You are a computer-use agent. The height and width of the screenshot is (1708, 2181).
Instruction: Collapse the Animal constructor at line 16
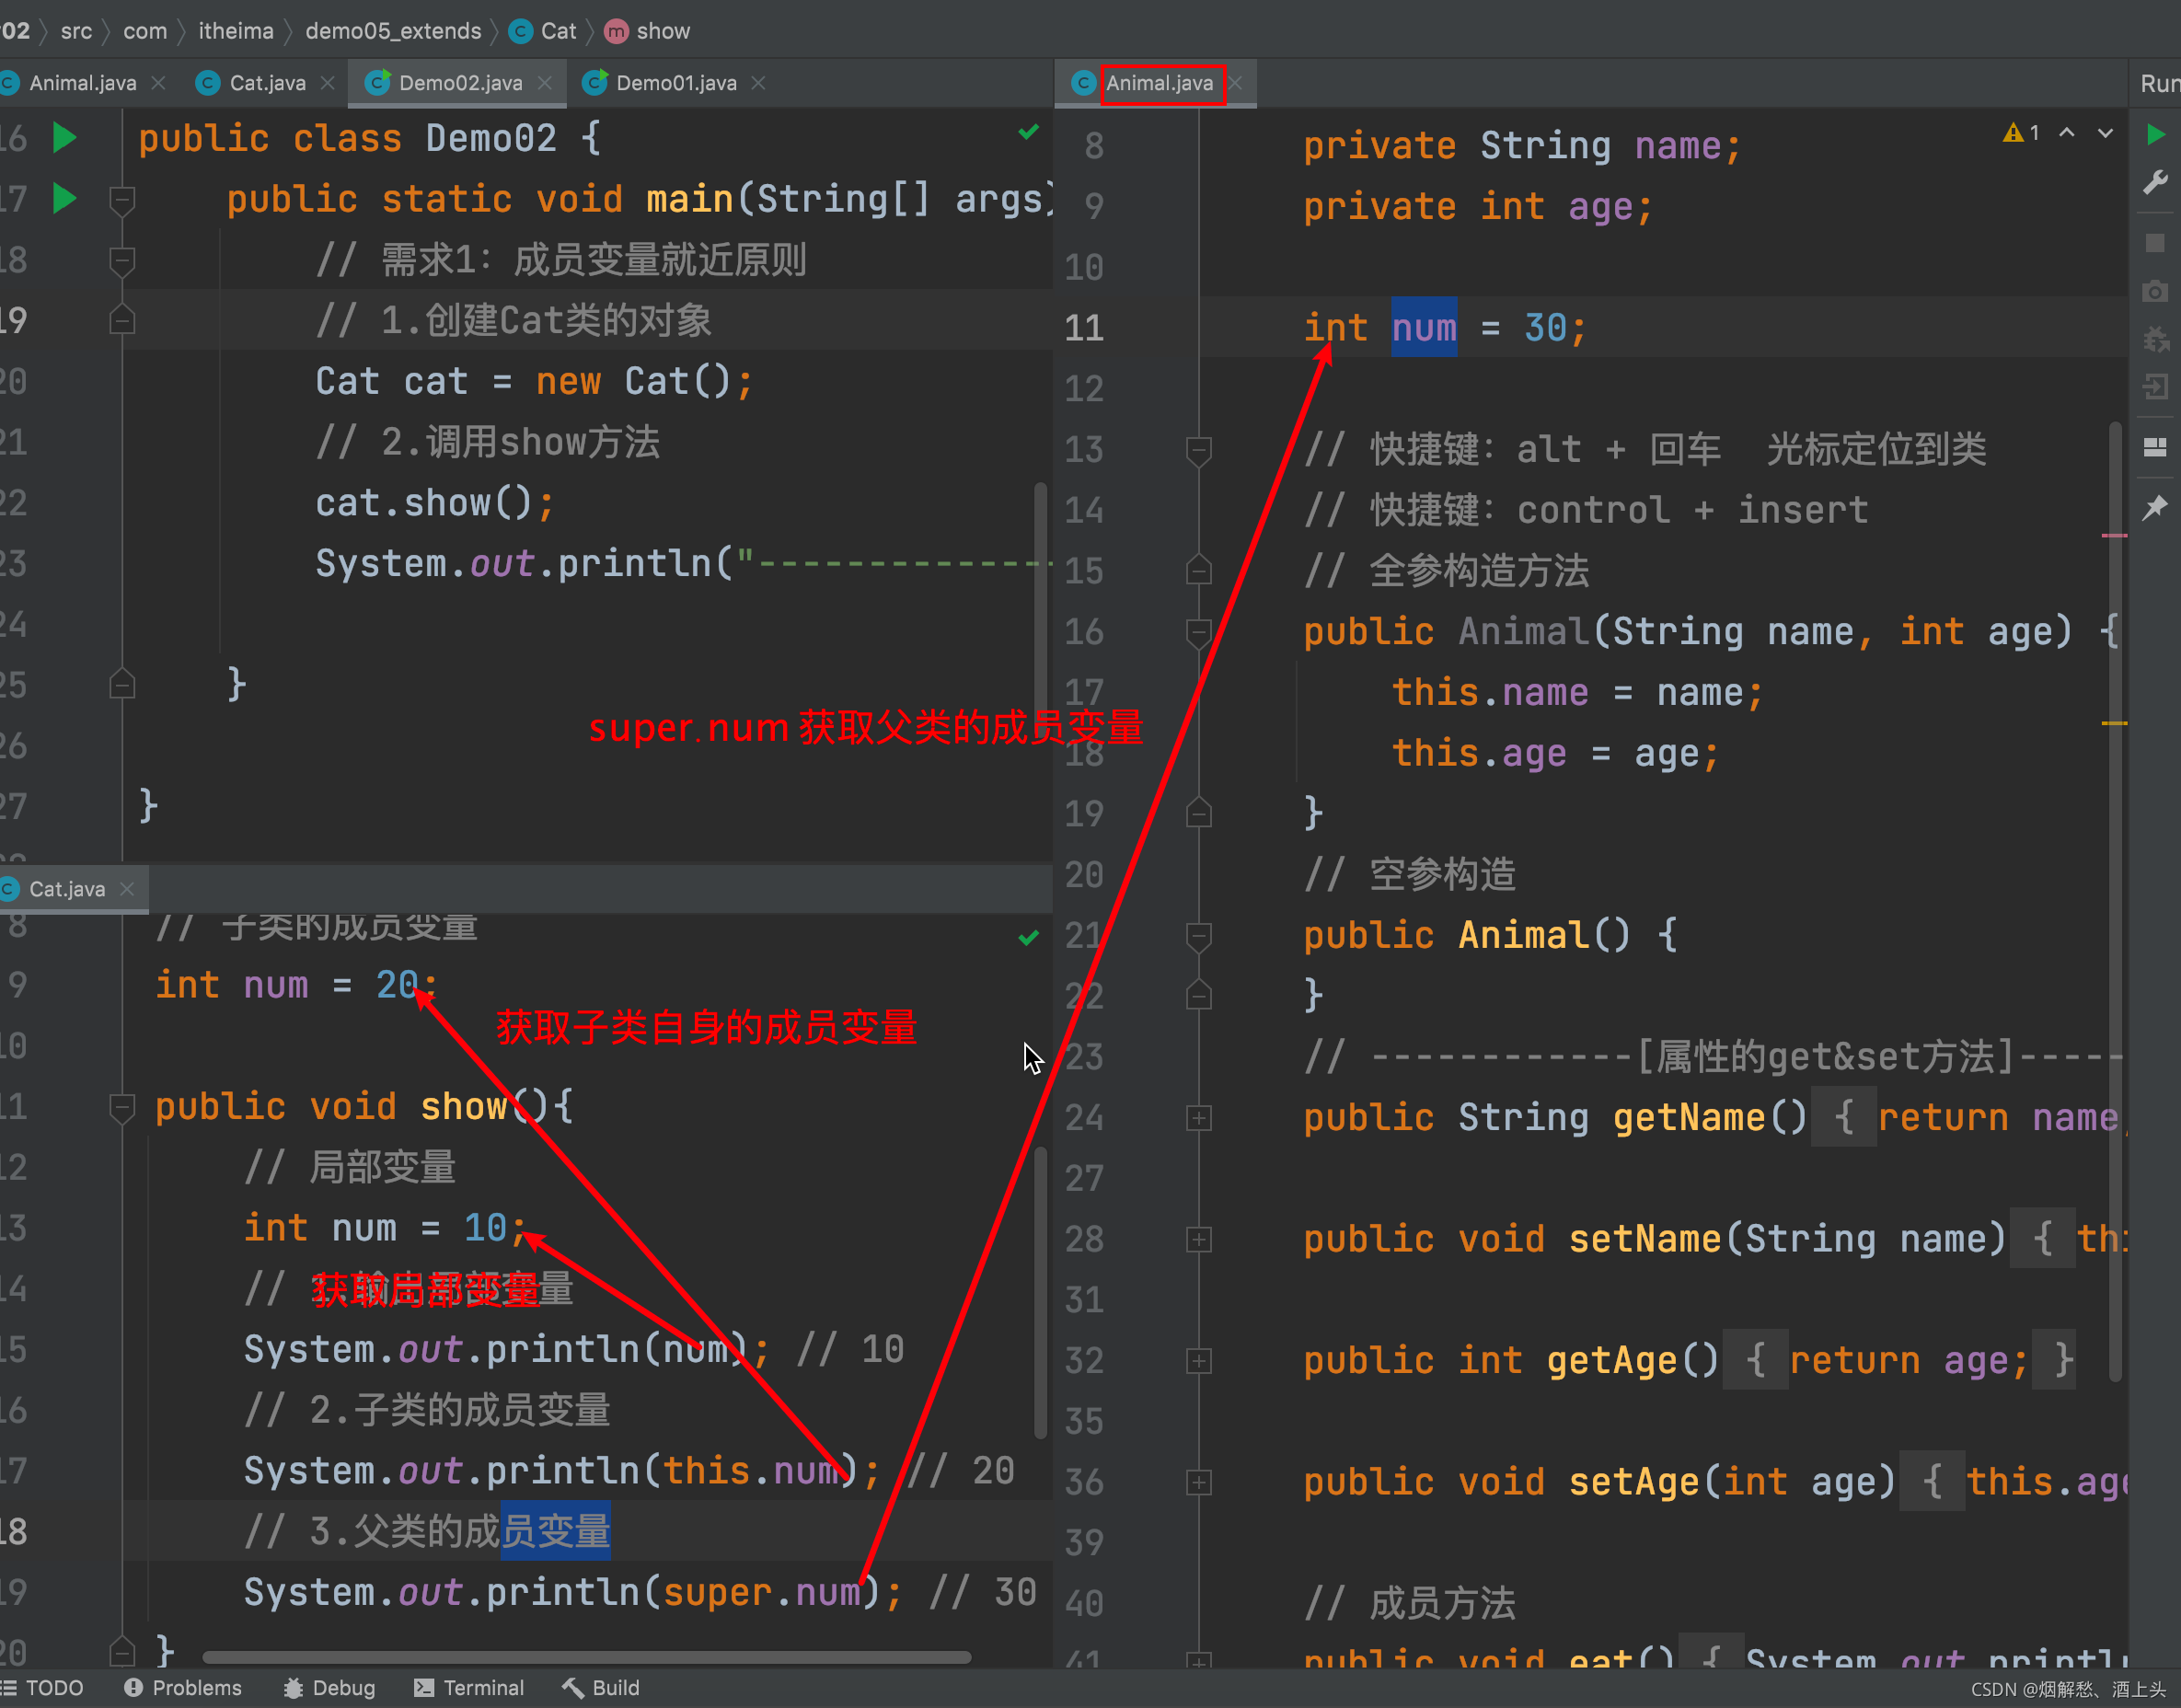coord(1198,631)
